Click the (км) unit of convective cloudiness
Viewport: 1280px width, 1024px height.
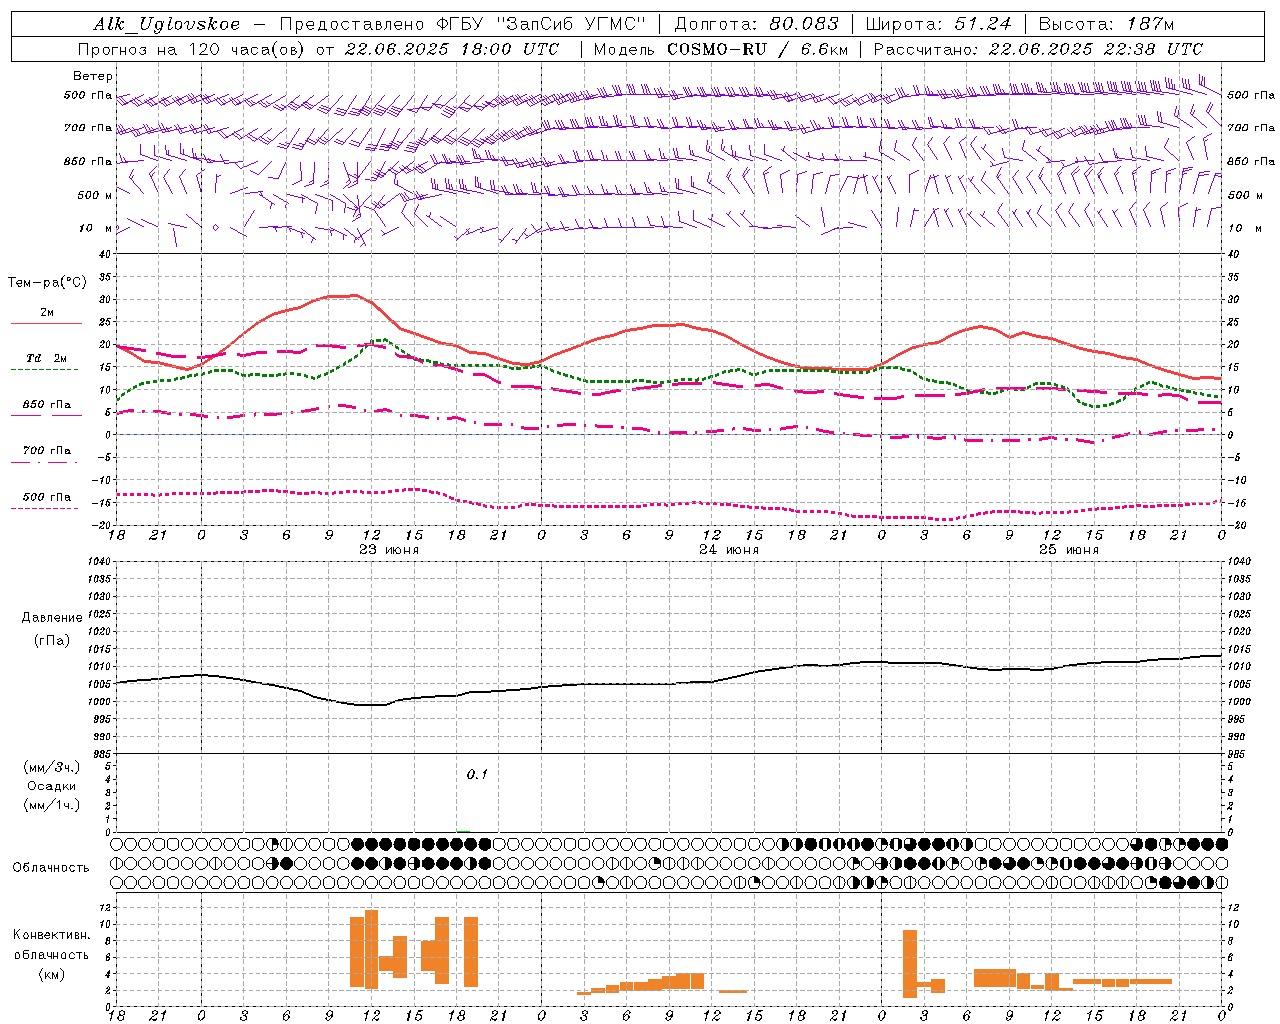pos(51,975)
